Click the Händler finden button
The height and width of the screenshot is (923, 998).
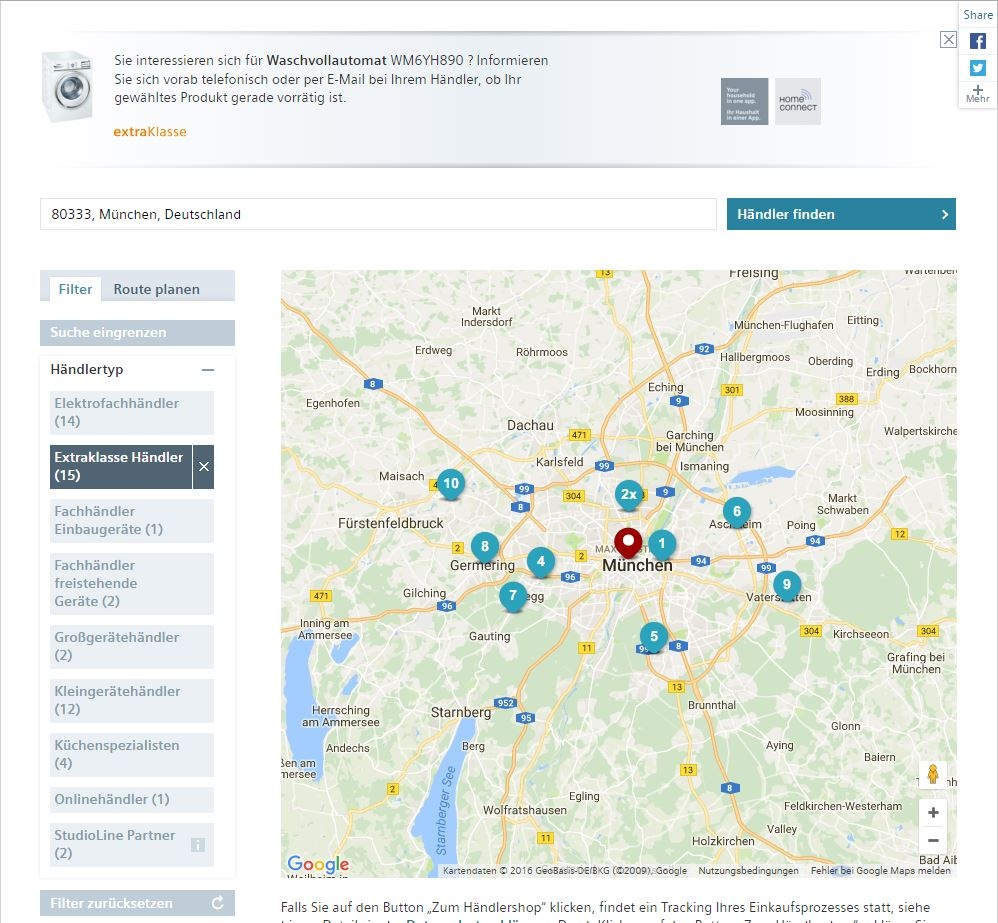[x=841, y=214]
